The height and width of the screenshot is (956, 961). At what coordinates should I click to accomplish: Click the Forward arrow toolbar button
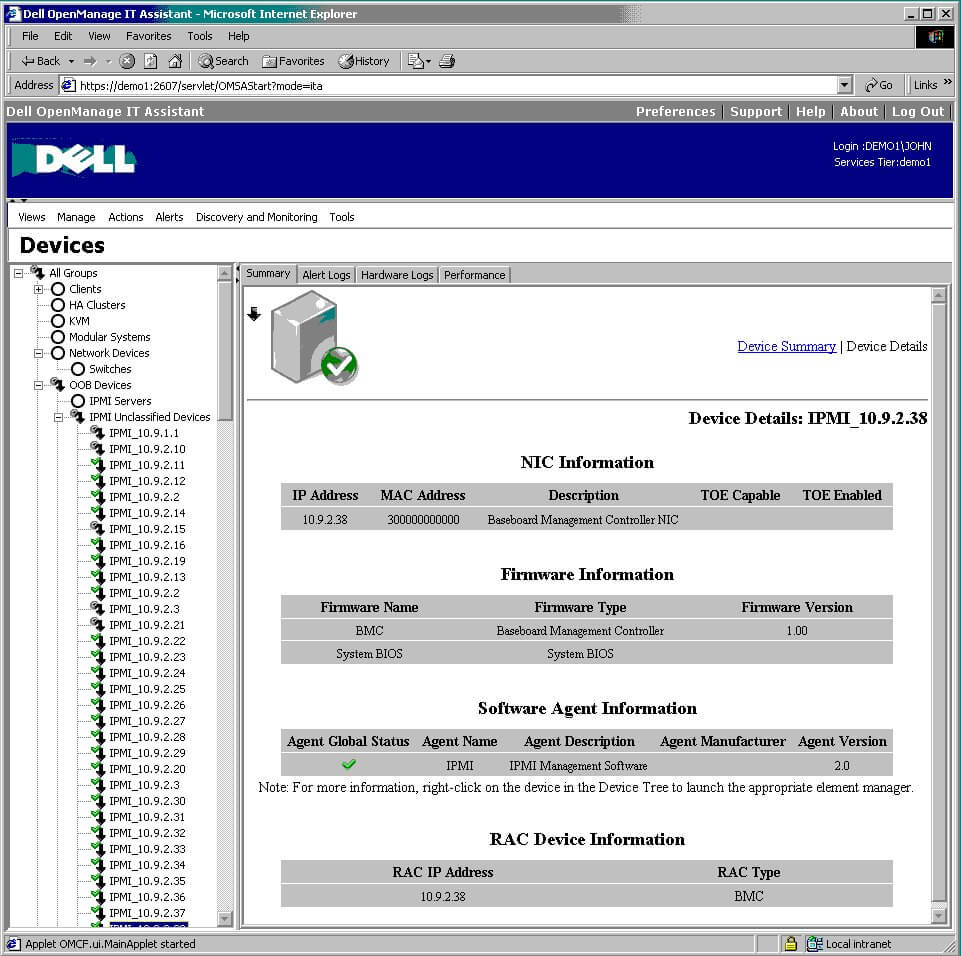90,61
